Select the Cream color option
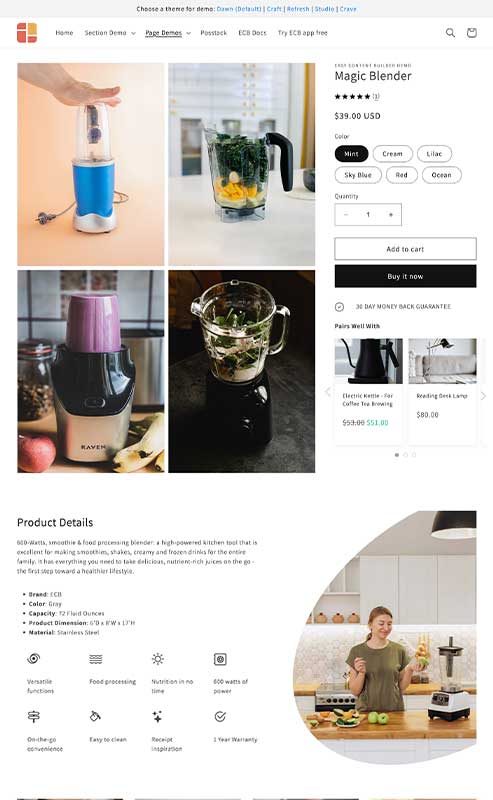 click(392, 154)
